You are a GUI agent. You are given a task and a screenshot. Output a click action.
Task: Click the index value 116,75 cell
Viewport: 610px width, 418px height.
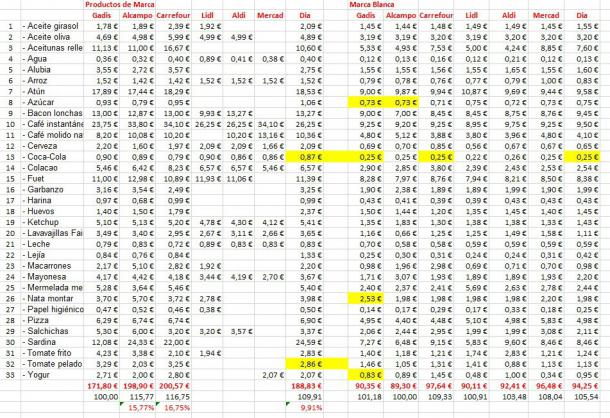pyautogui.click(x=173, y=397)
